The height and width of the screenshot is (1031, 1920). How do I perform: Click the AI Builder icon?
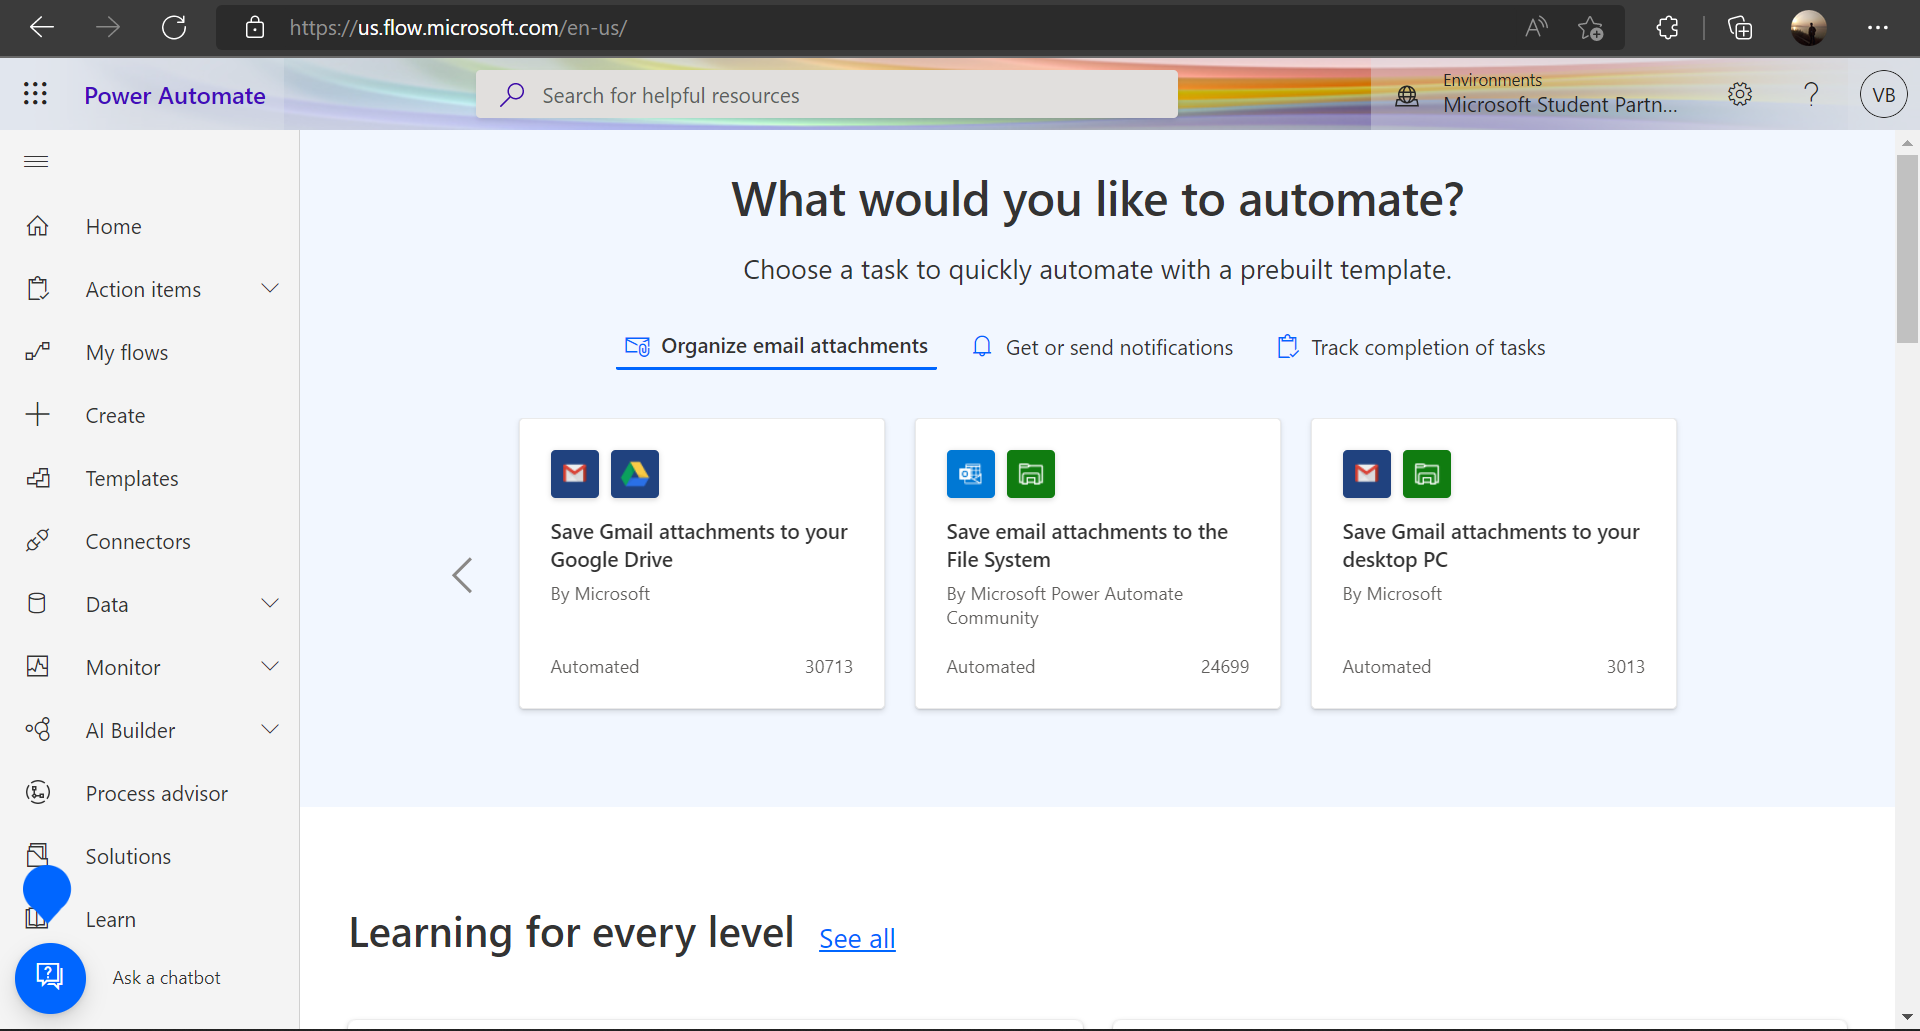click(38, 729)
